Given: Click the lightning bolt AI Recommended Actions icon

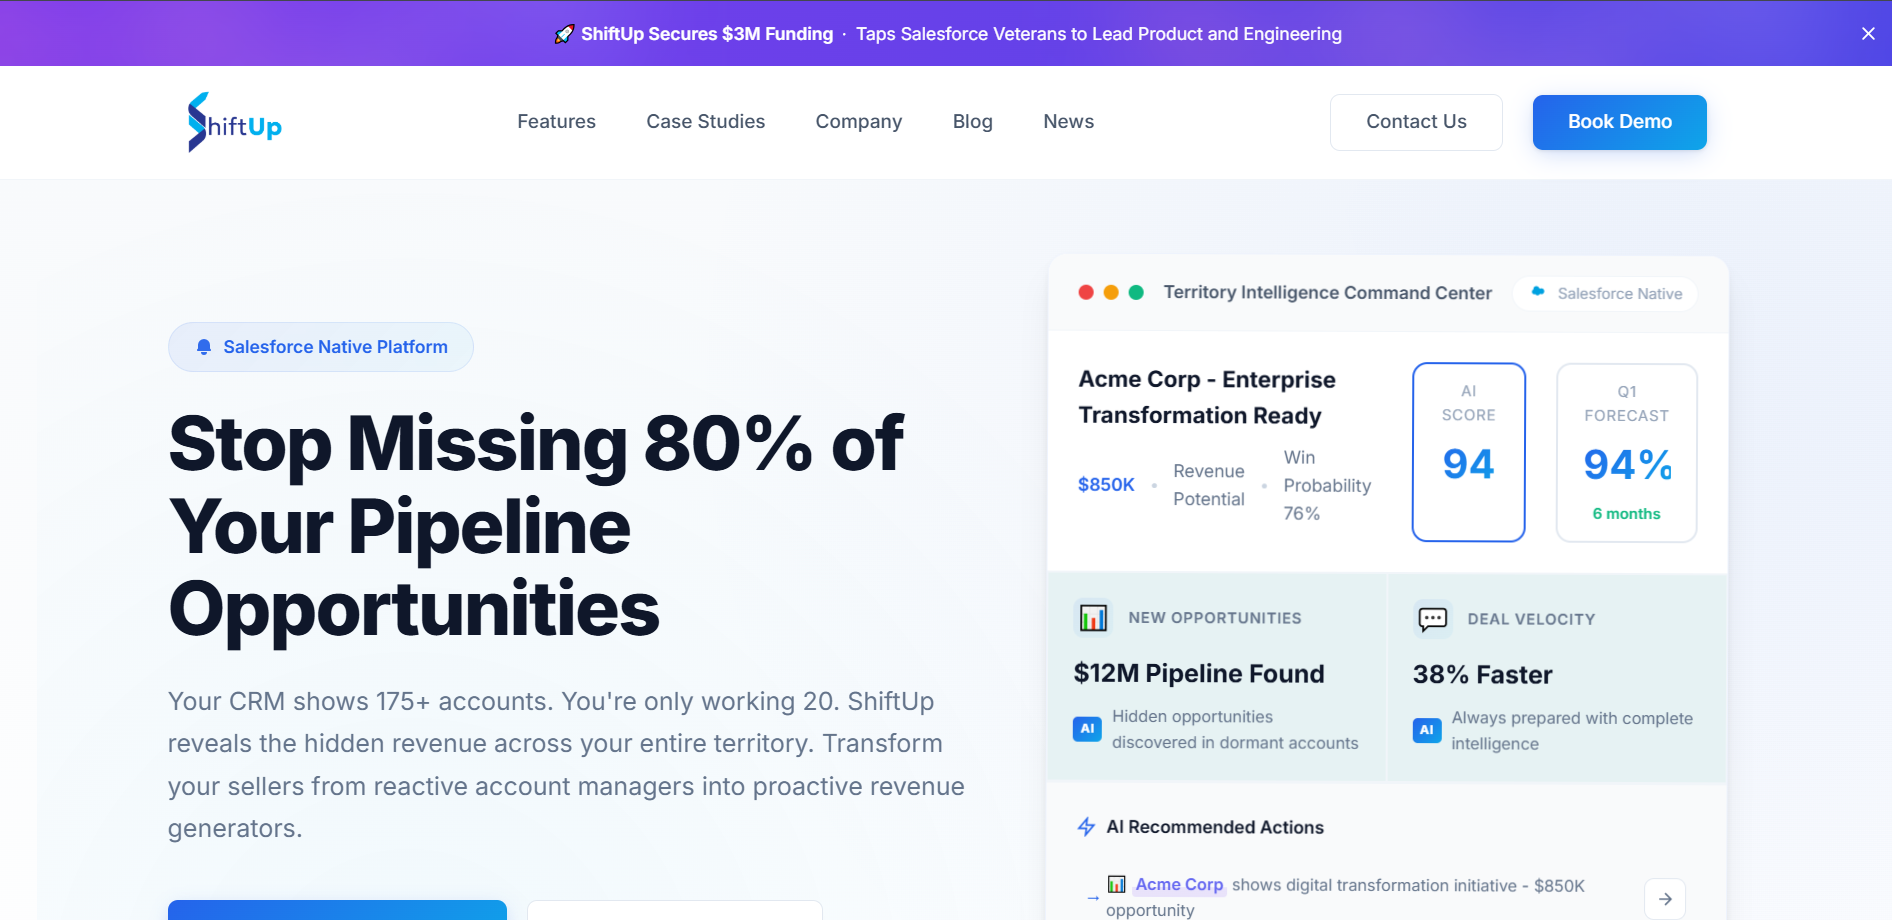Looking at the screenshot, I should coord(1086,826).
